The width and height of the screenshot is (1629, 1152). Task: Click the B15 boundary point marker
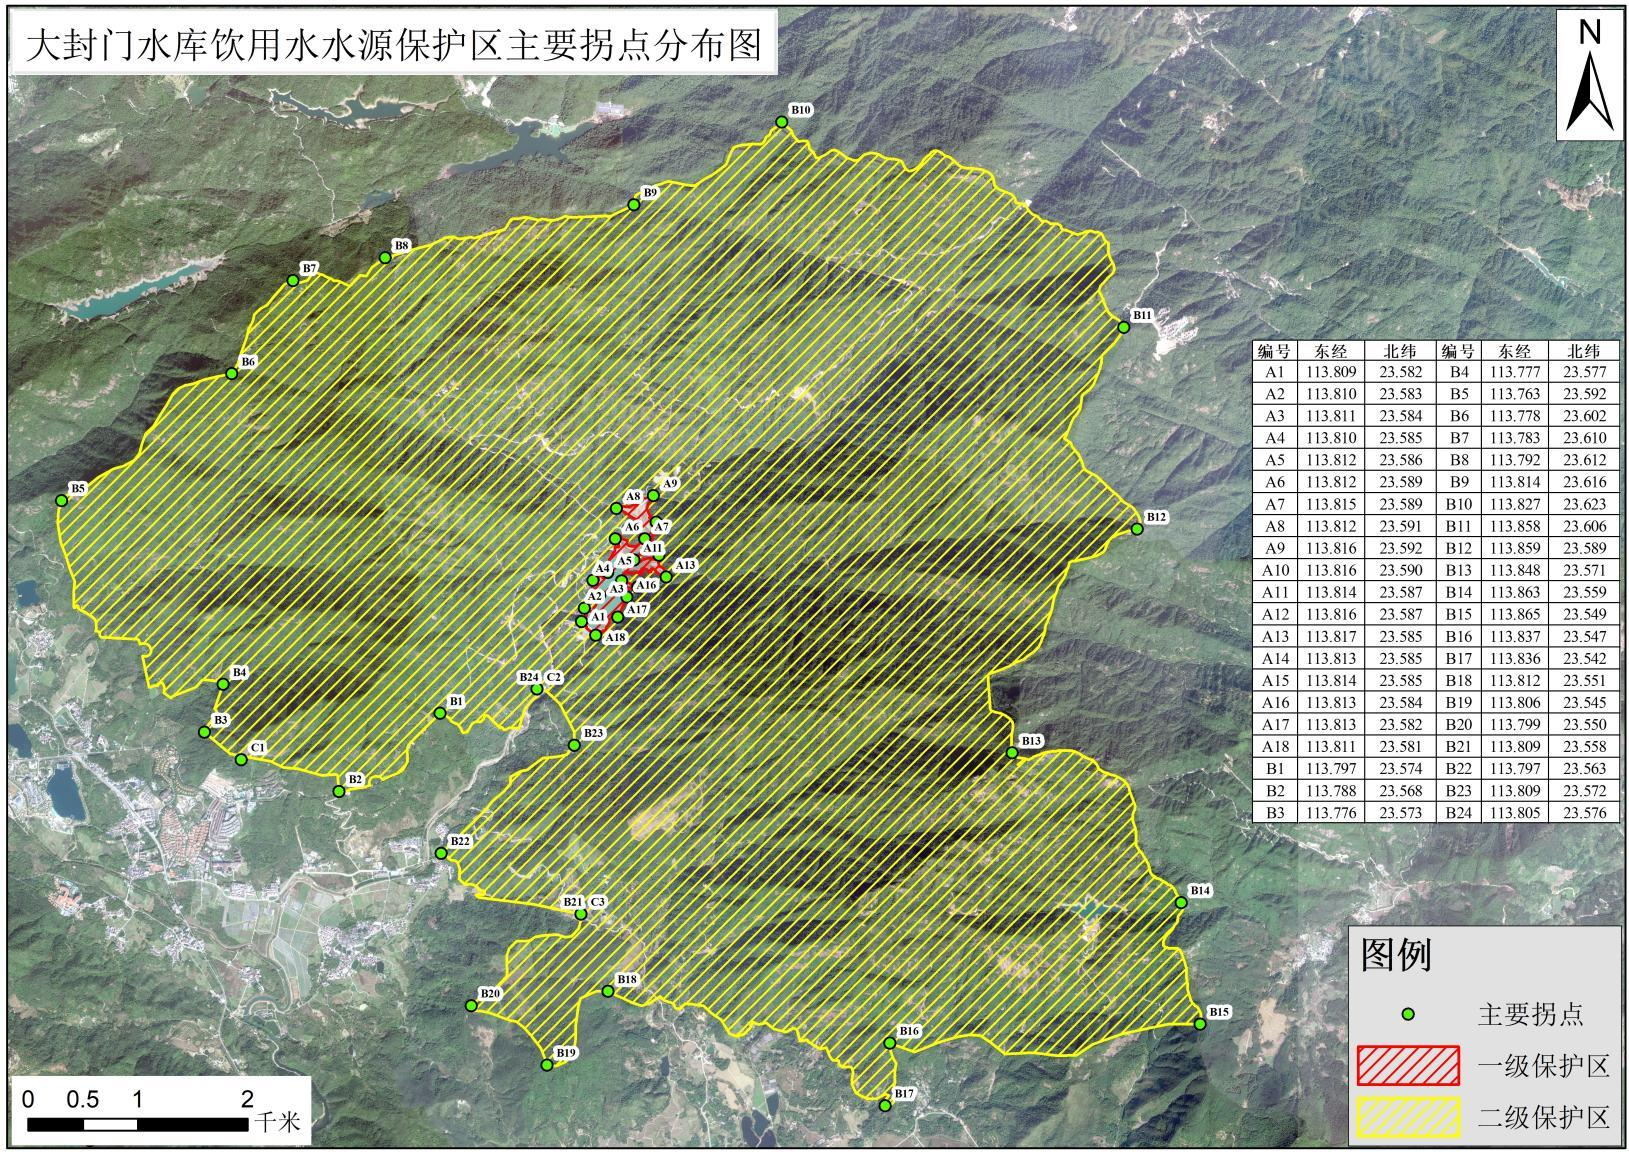[1200, 1024]
